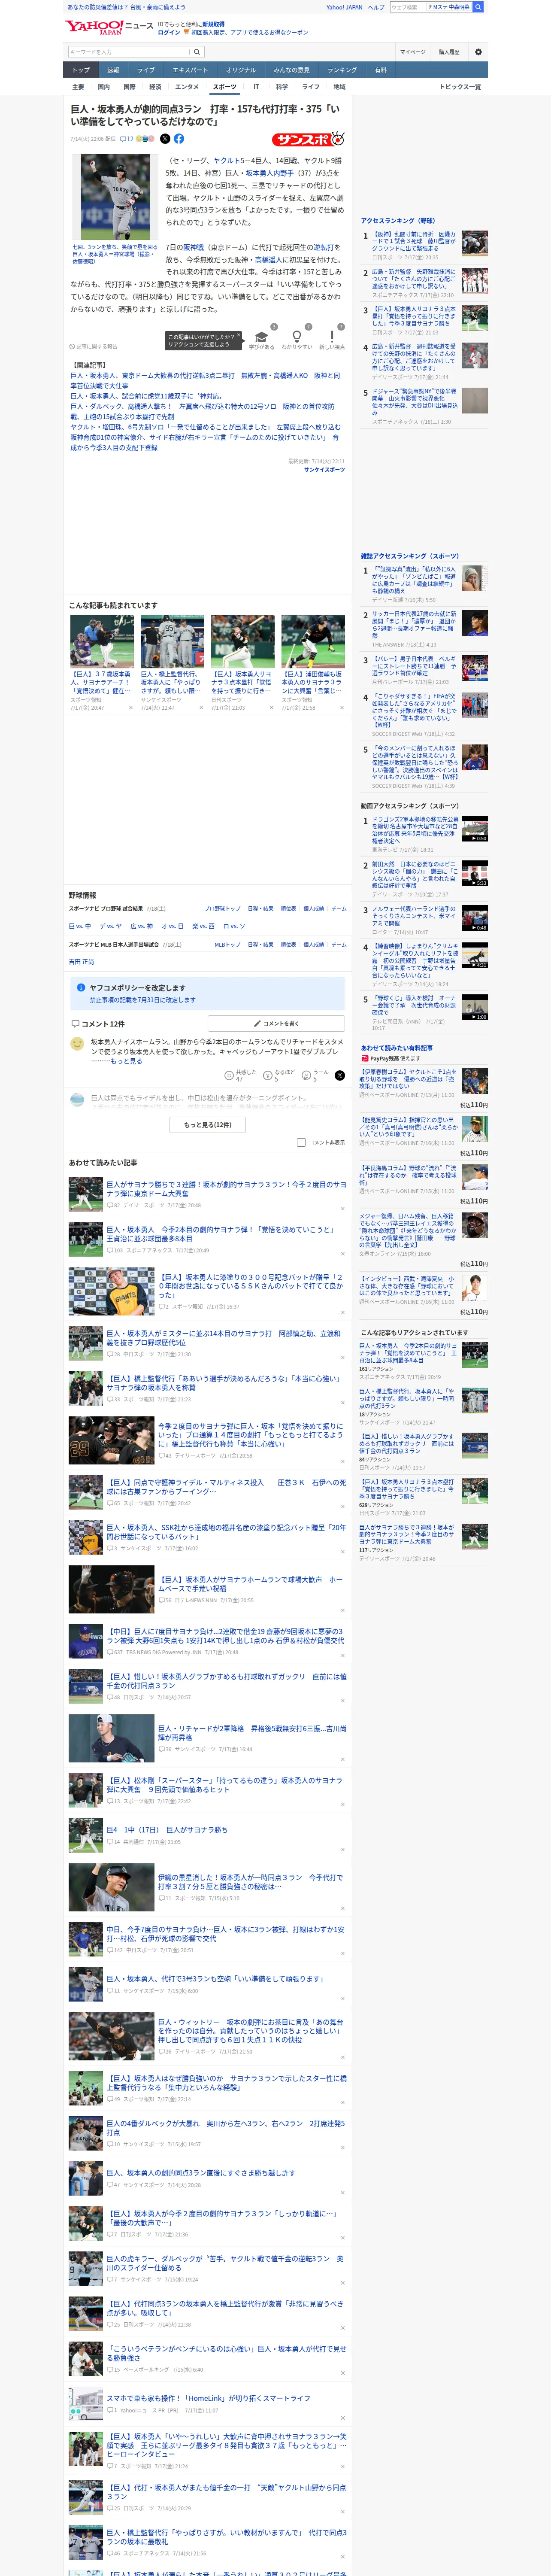Viewport: 551px width, 2576px height.
Task: Click the 新規取得 ID link
Action: click(213, 24)
